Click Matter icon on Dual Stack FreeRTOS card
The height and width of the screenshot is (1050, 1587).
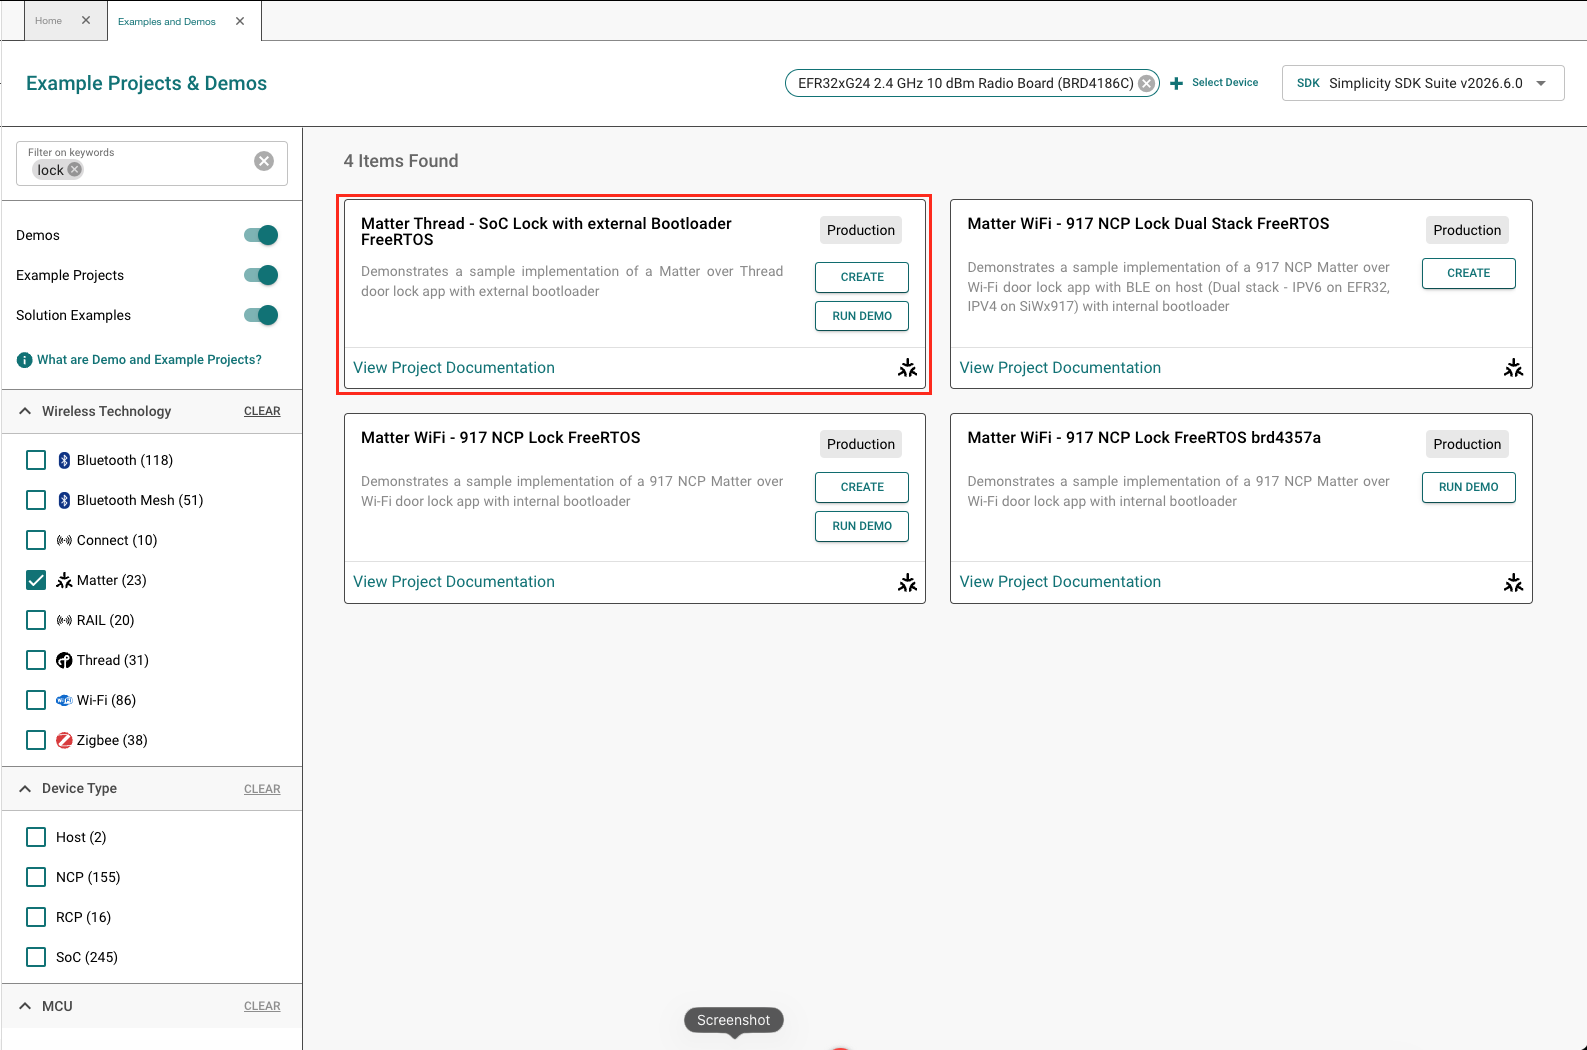[1514, 368]
